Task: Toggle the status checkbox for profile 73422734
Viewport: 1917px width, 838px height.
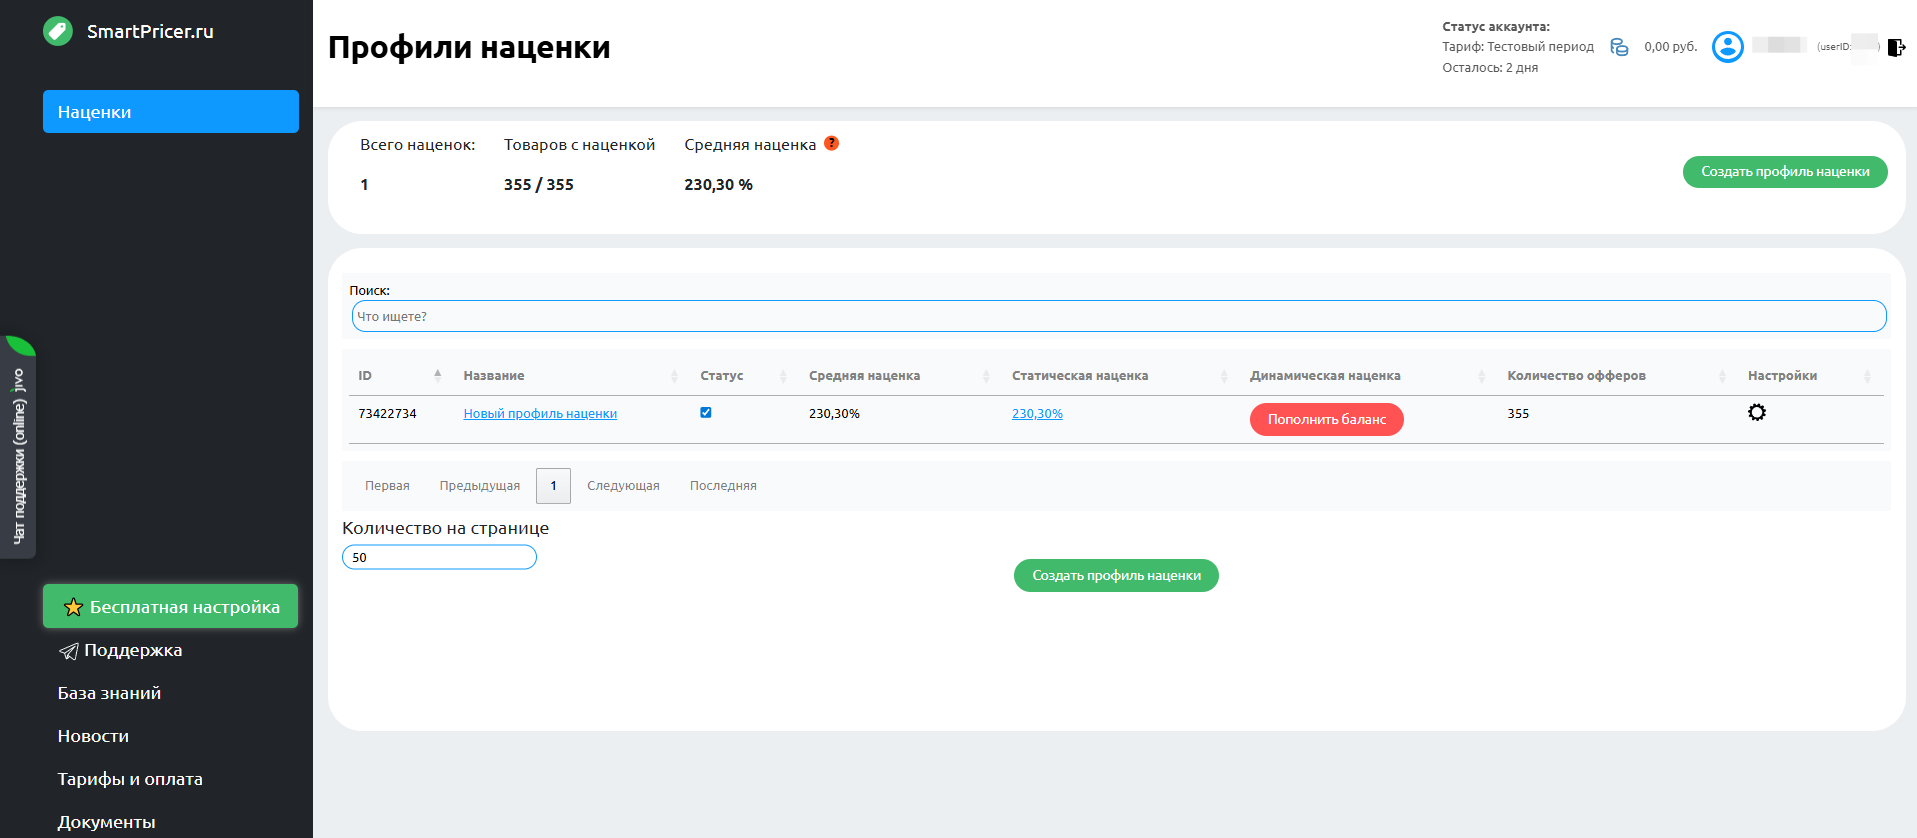Action: click(x=706, y=412)
